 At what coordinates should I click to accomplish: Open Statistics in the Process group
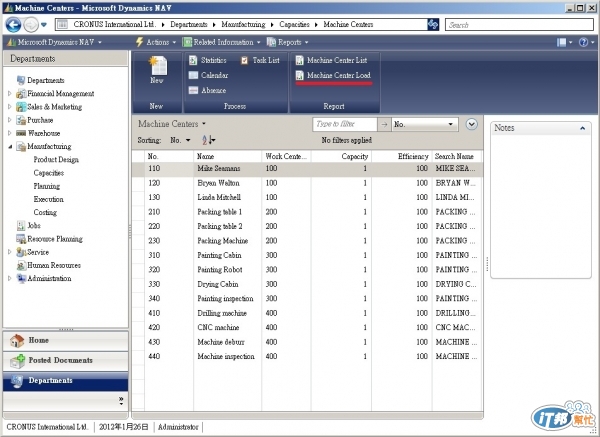208,60
